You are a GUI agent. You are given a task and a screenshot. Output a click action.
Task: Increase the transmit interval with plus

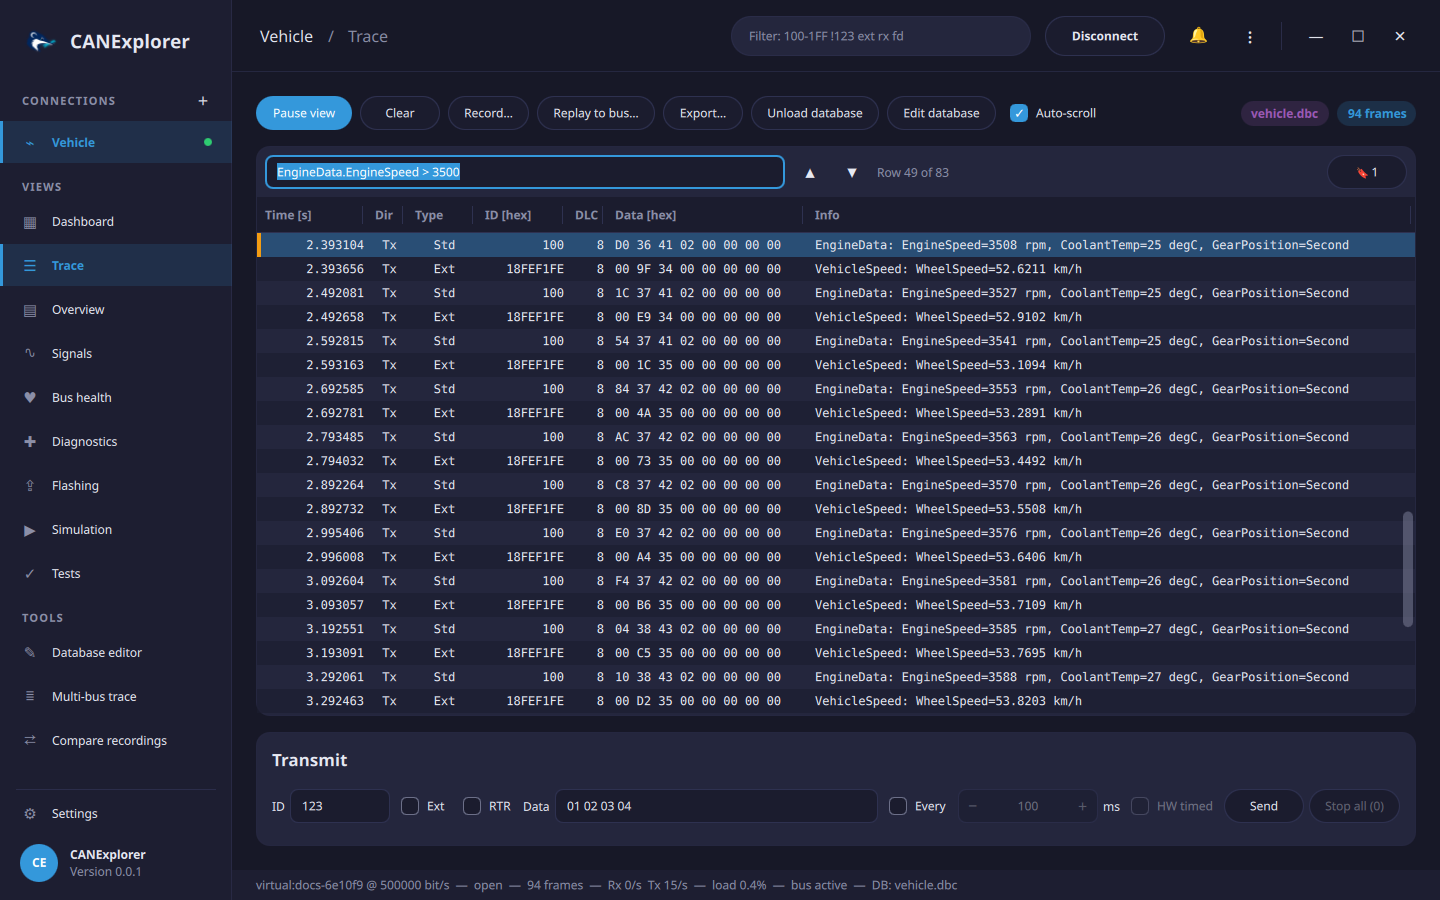(1082, 806)
